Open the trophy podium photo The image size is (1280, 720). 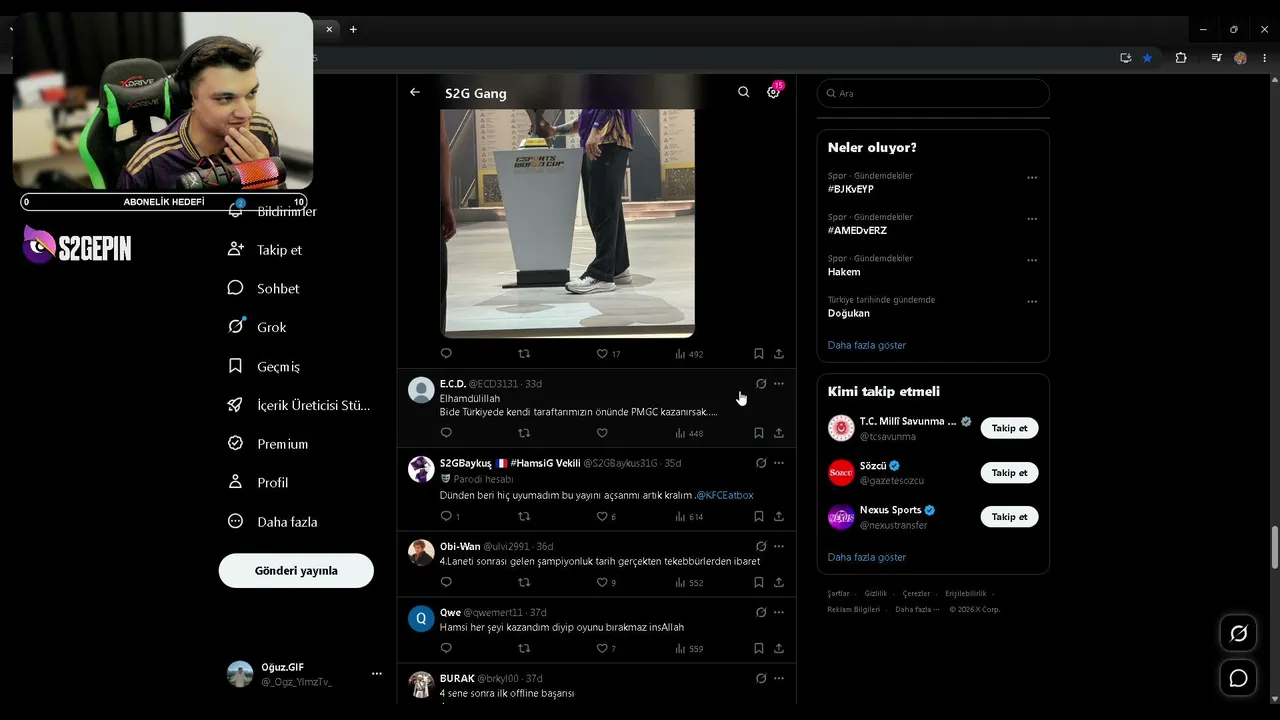[x=567, y=223]
